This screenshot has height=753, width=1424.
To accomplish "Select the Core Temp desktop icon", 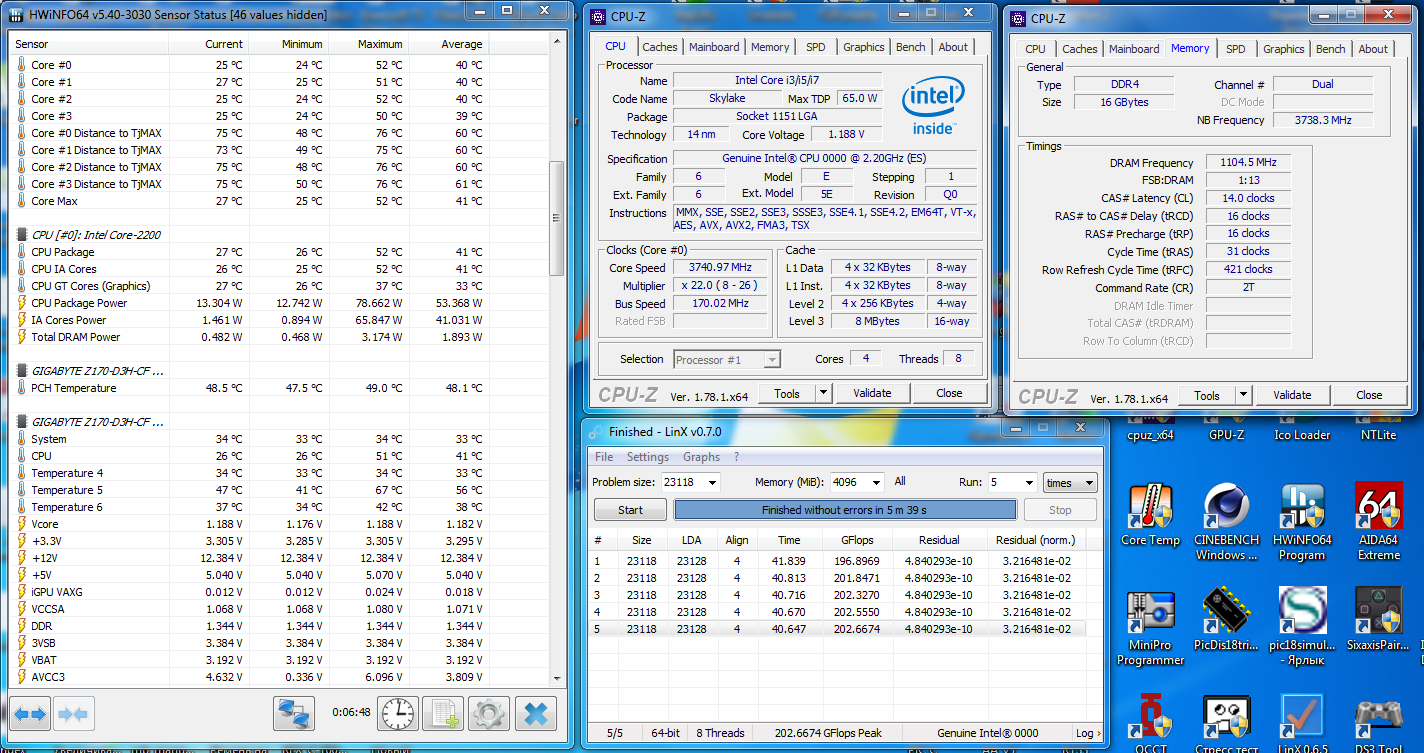I will pyautogui.click(x=1150, y=515).
